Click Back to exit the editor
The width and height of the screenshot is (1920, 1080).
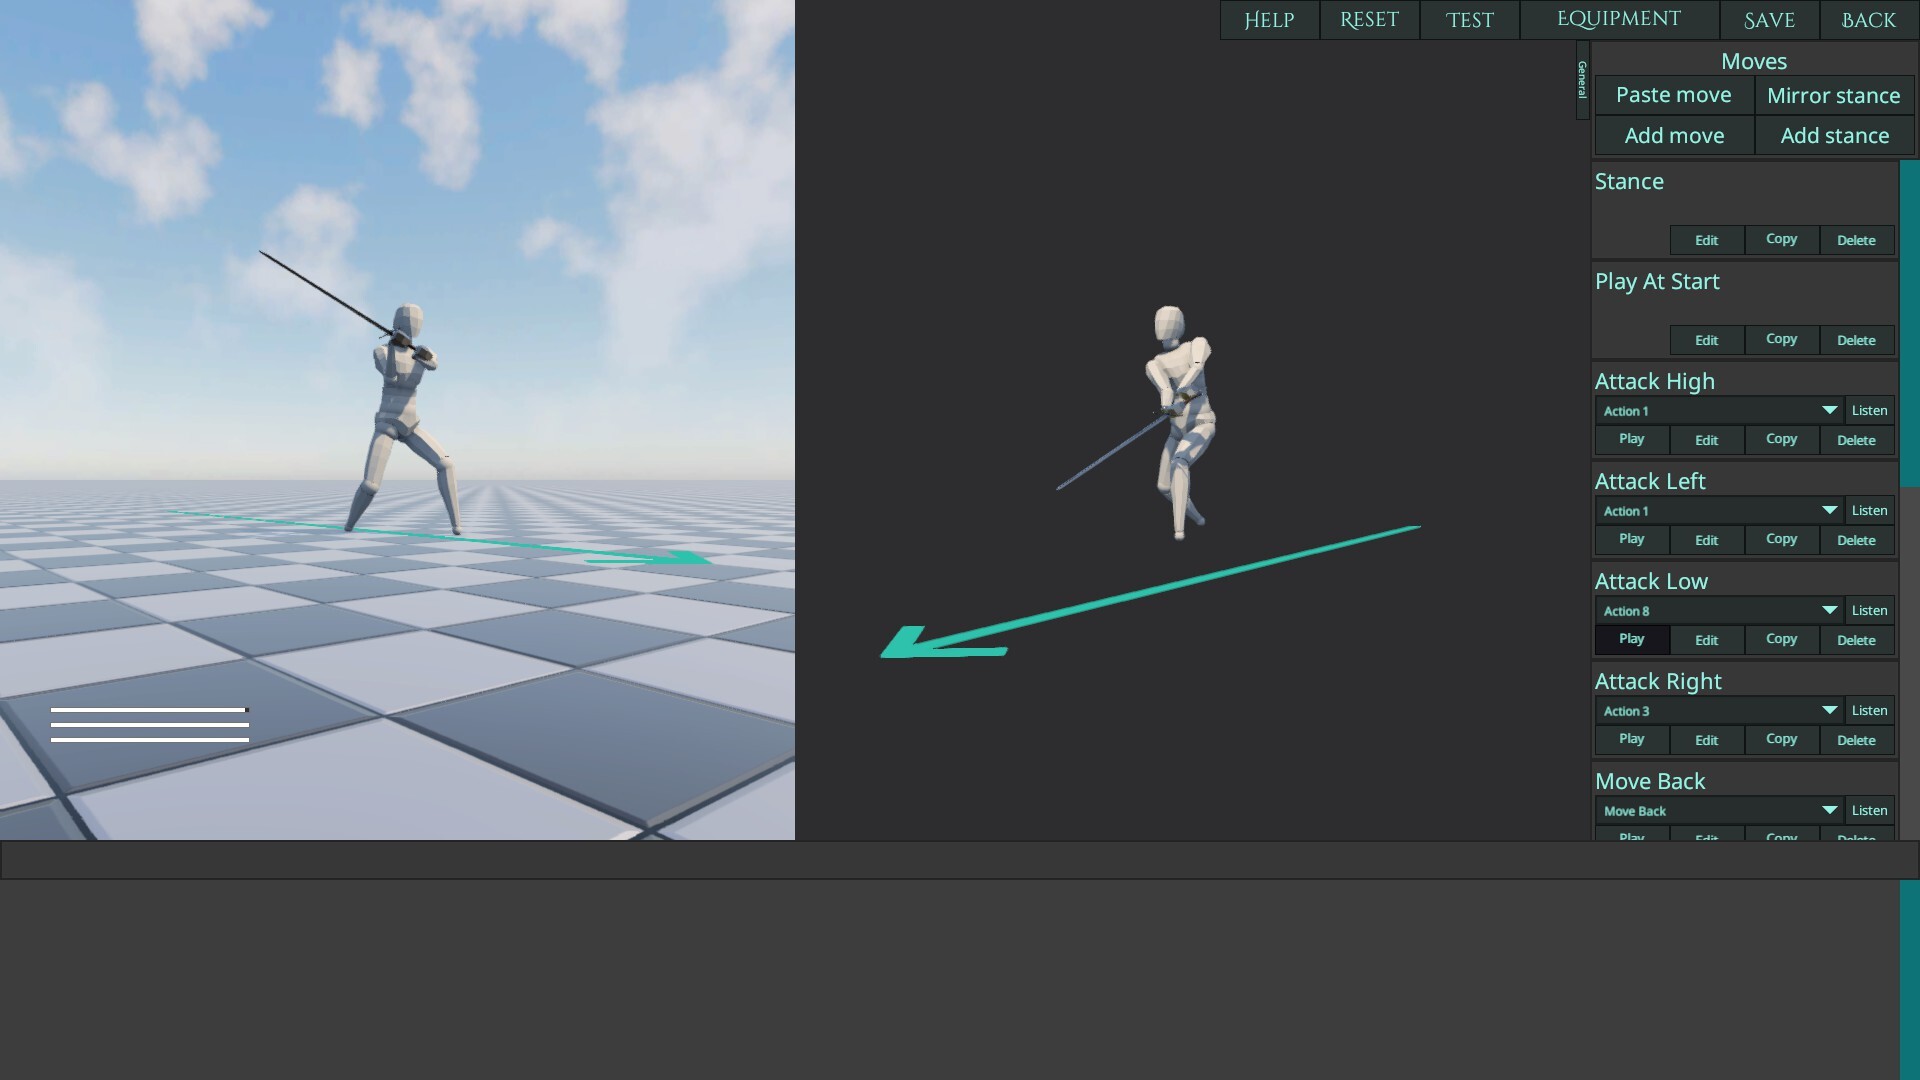coord(1866,19)
